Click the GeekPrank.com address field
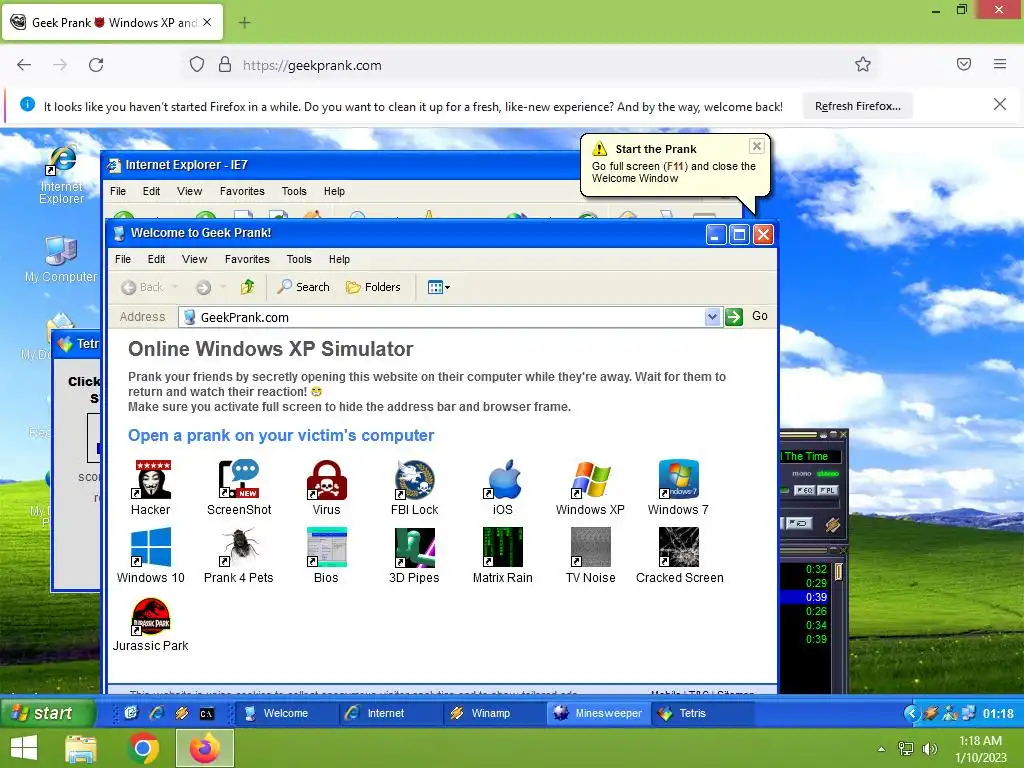1024x768 pixels. [x=442, y=317]
